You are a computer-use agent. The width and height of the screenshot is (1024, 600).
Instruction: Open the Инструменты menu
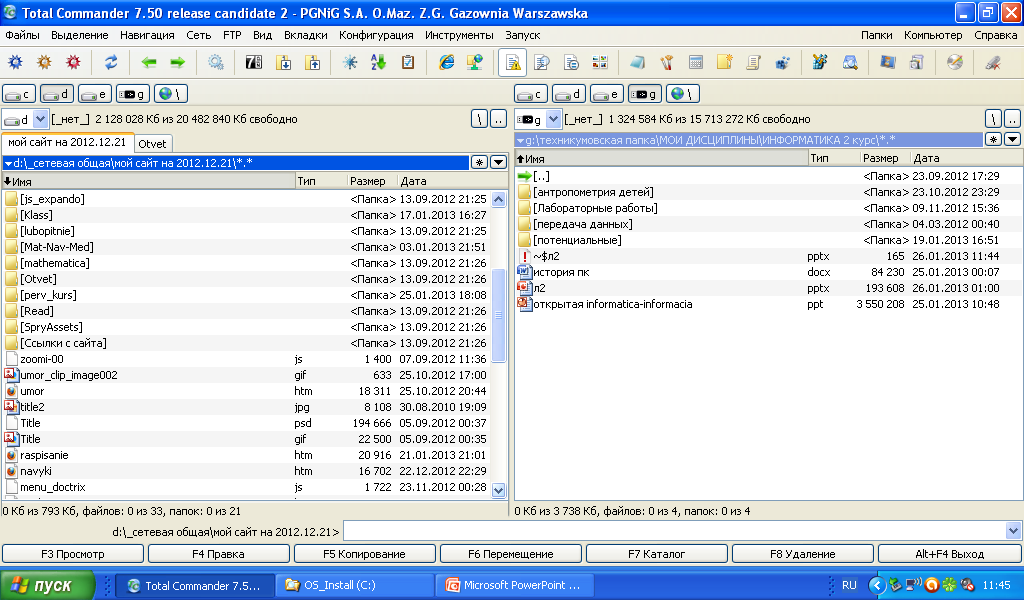tap(459, 35)
